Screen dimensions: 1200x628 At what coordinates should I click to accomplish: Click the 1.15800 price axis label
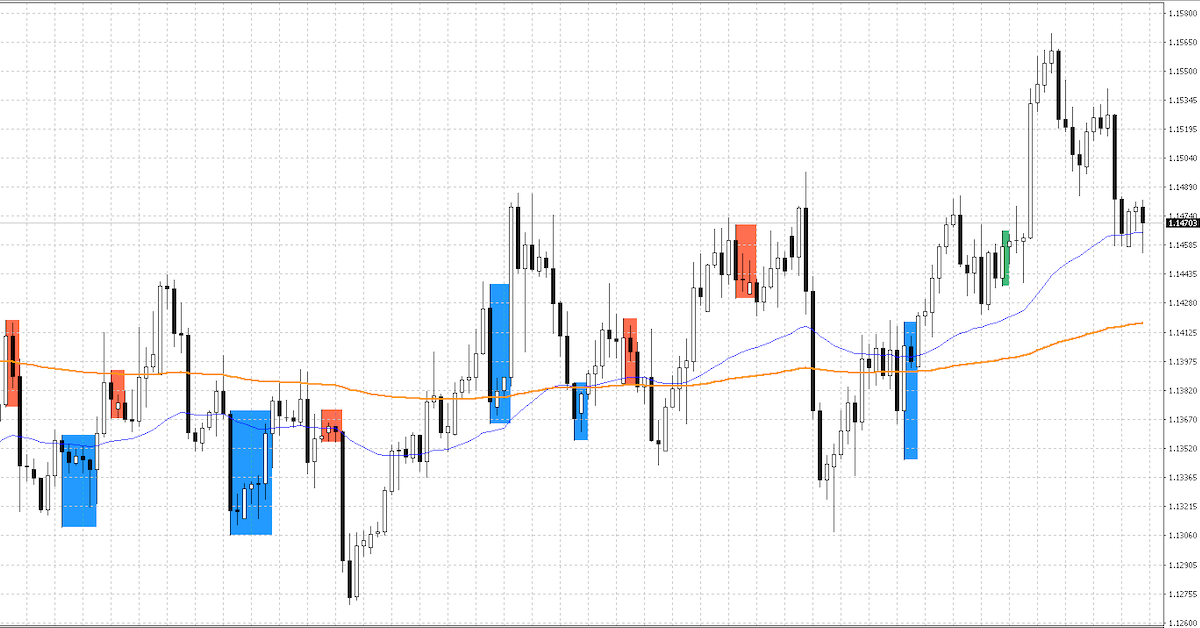coord(1182,13)
